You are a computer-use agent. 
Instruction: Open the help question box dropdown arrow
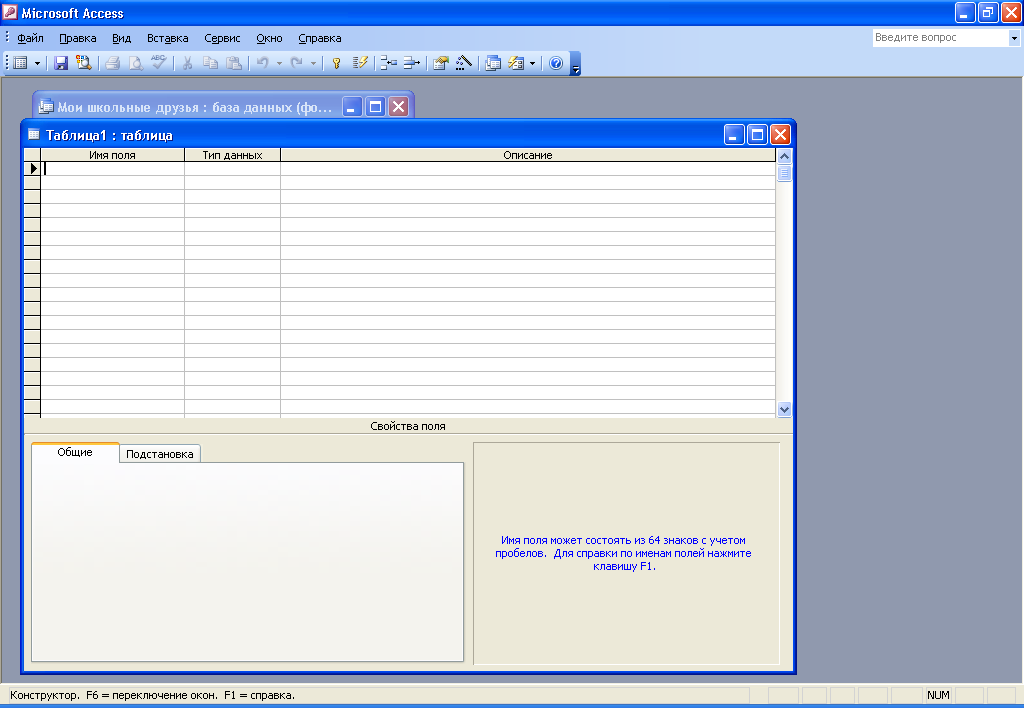coord(1014,38)
